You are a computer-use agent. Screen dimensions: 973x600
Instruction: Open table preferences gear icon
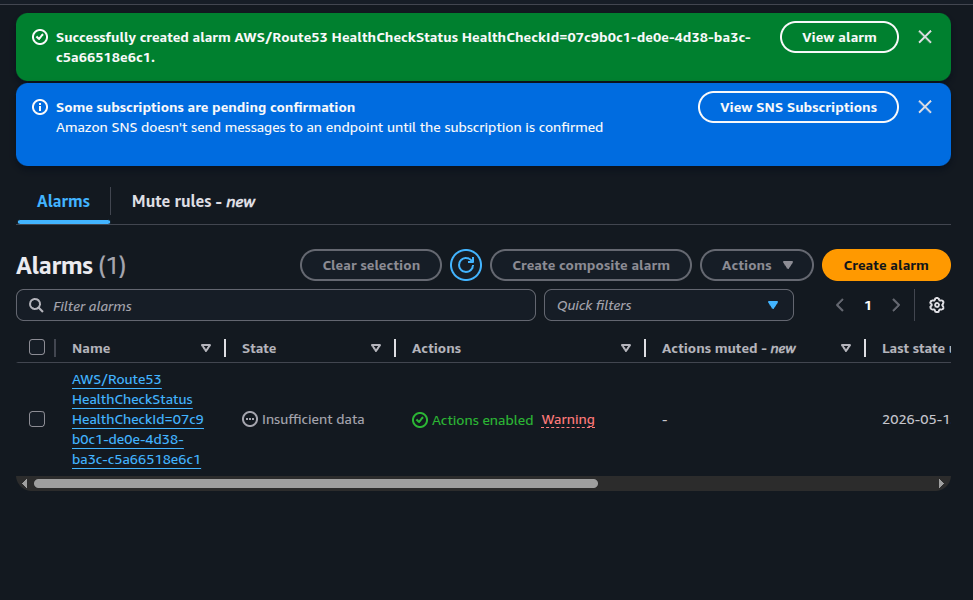(936, 305)
